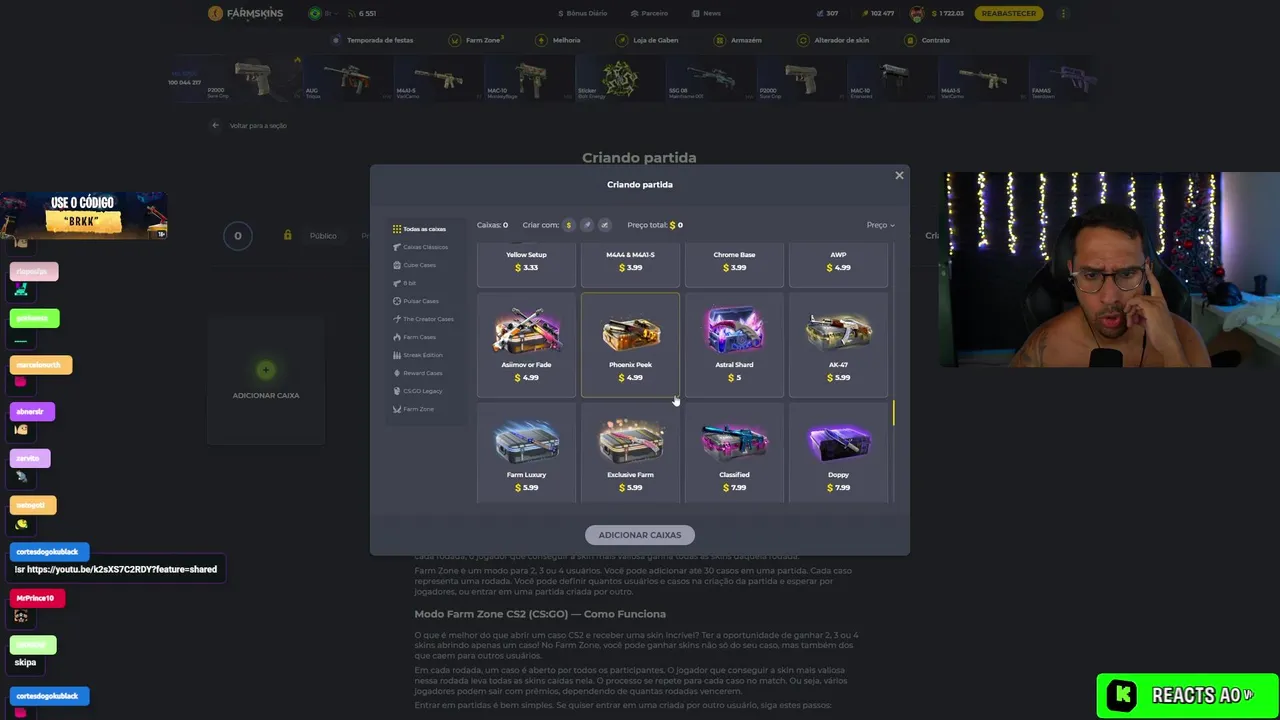1280x720 pixels.
Task: Select Todas as caixas category
Action: coord(420,229)
